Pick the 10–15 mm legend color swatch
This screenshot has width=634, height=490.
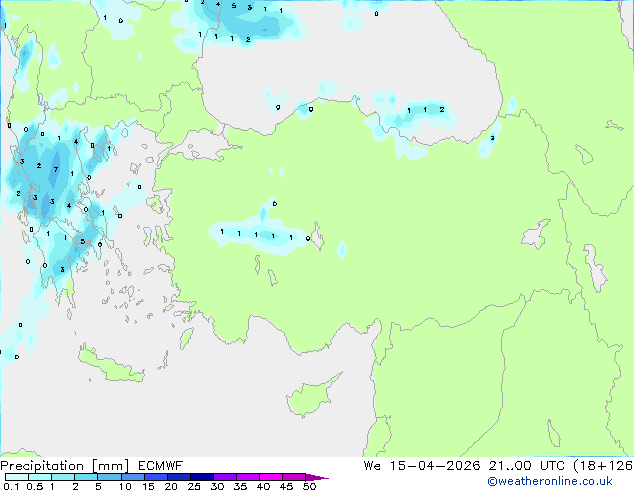coord(133,477)
